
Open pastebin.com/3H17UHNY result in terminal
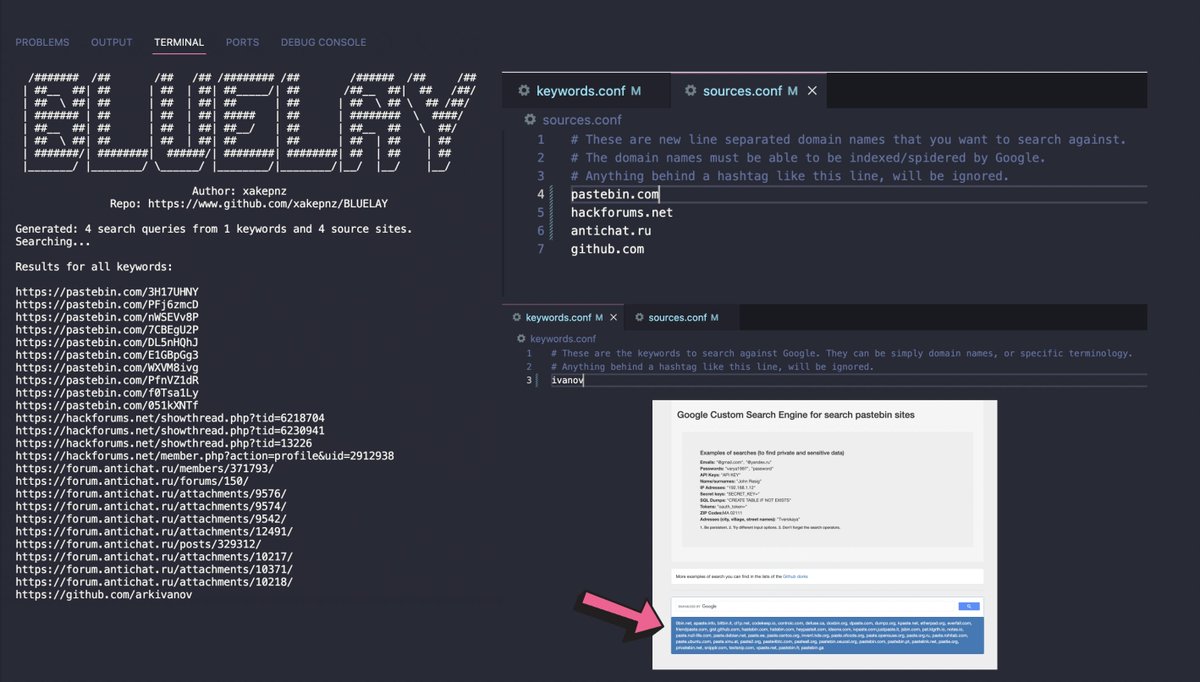(107, 292)
